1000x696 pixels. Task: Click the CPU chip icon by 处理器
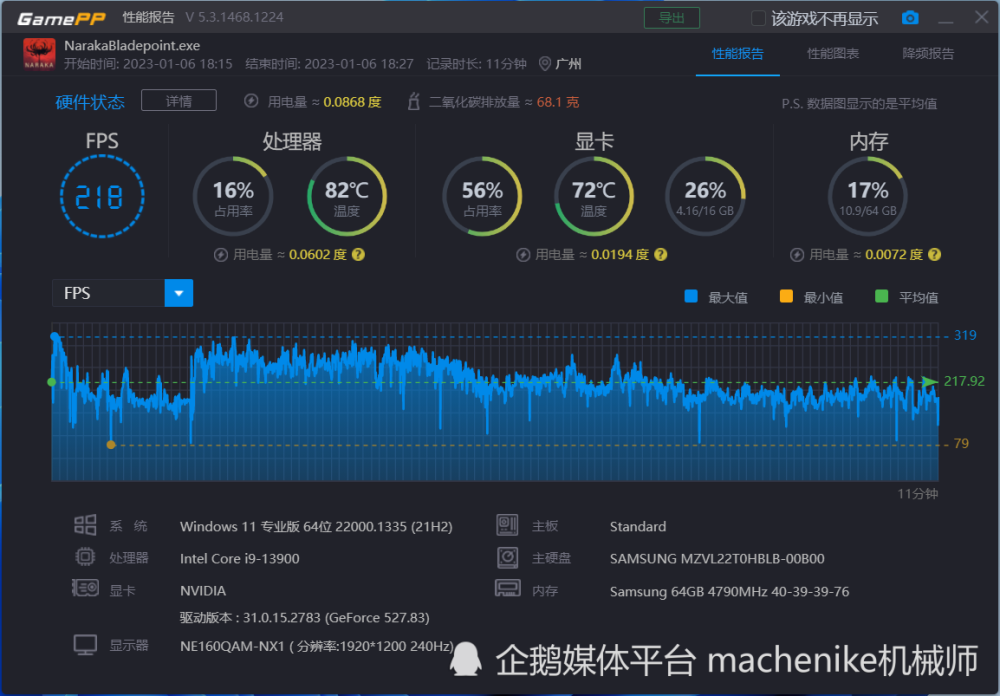(85, 557)
